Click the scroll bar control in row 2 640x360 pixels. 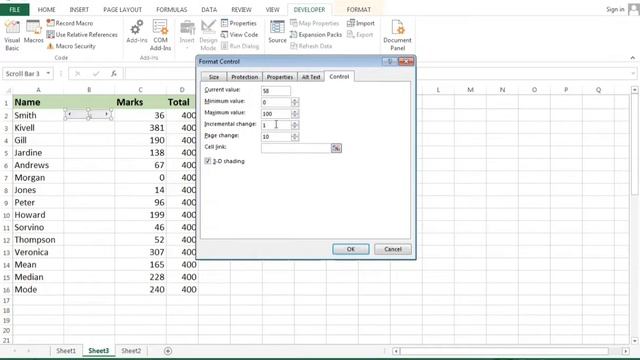[88, 115]
